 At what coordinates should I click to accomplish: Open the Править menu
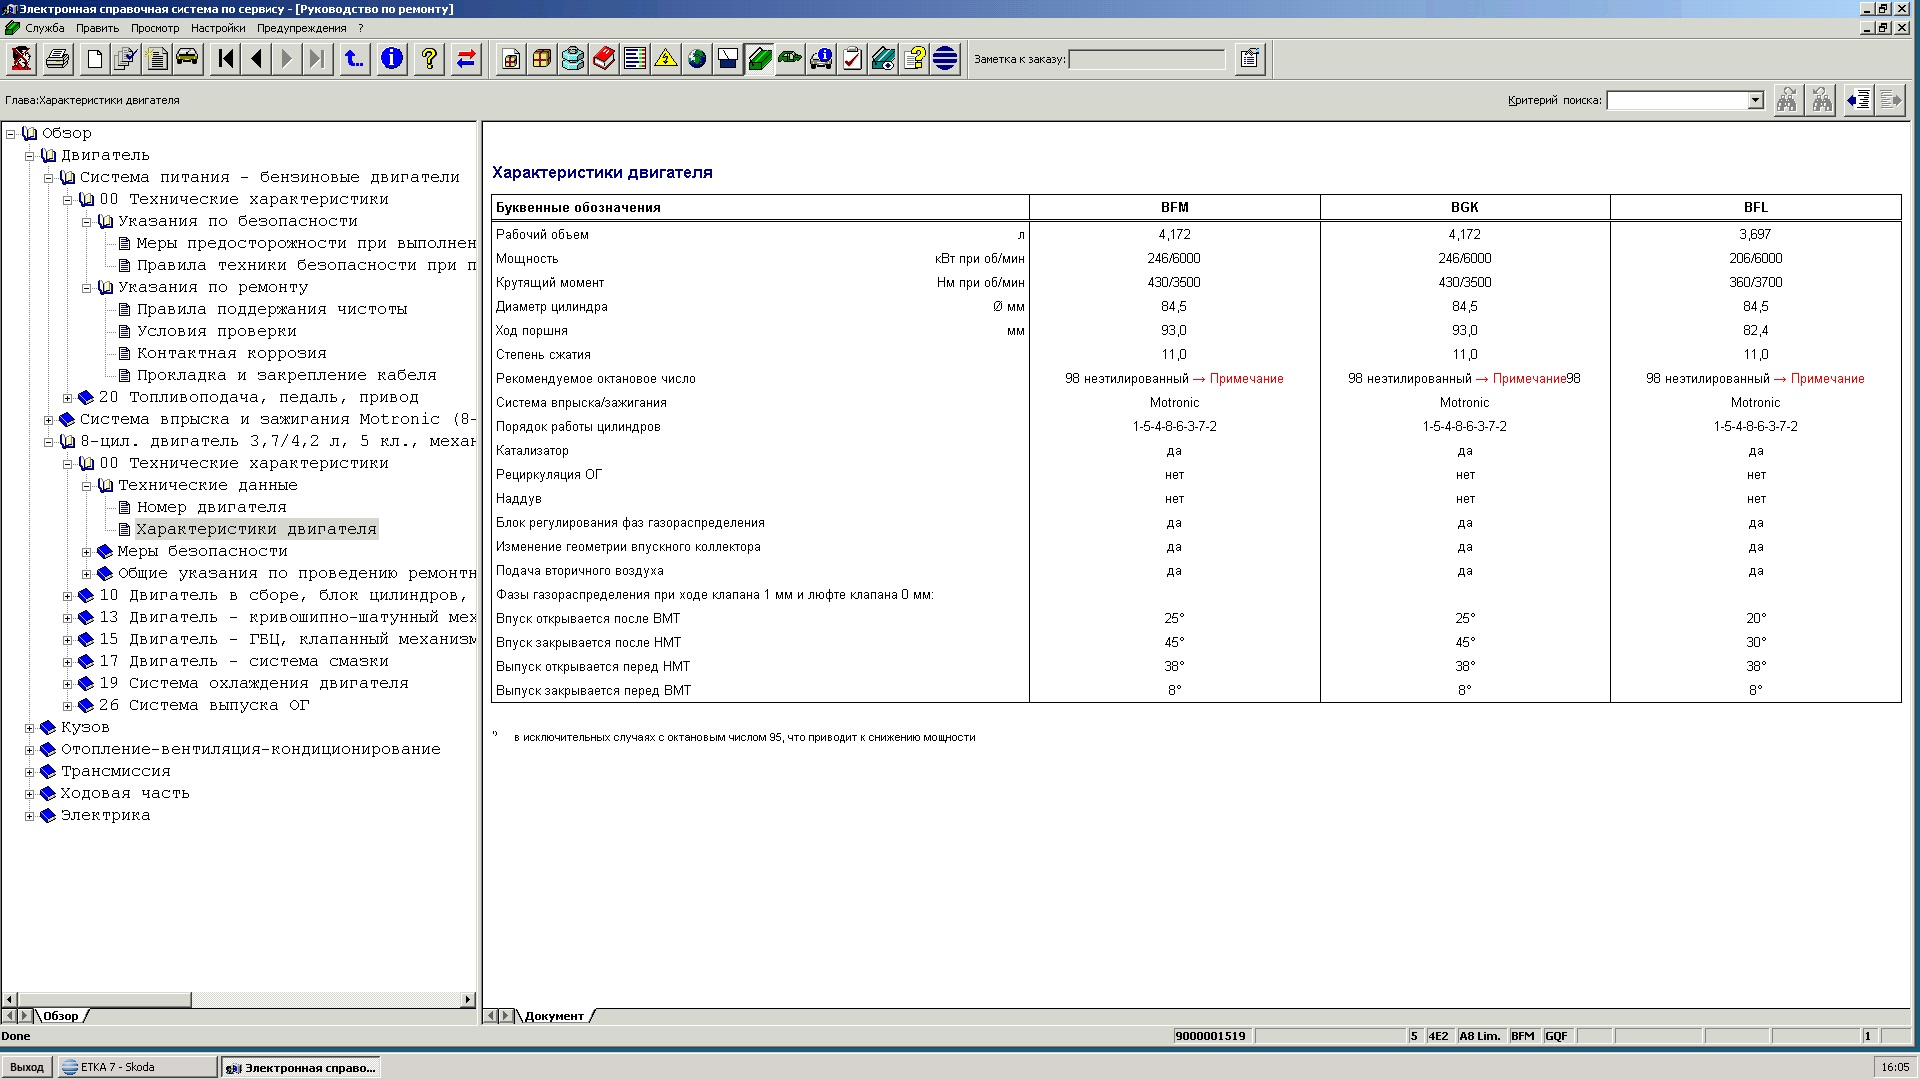(97, 28)
